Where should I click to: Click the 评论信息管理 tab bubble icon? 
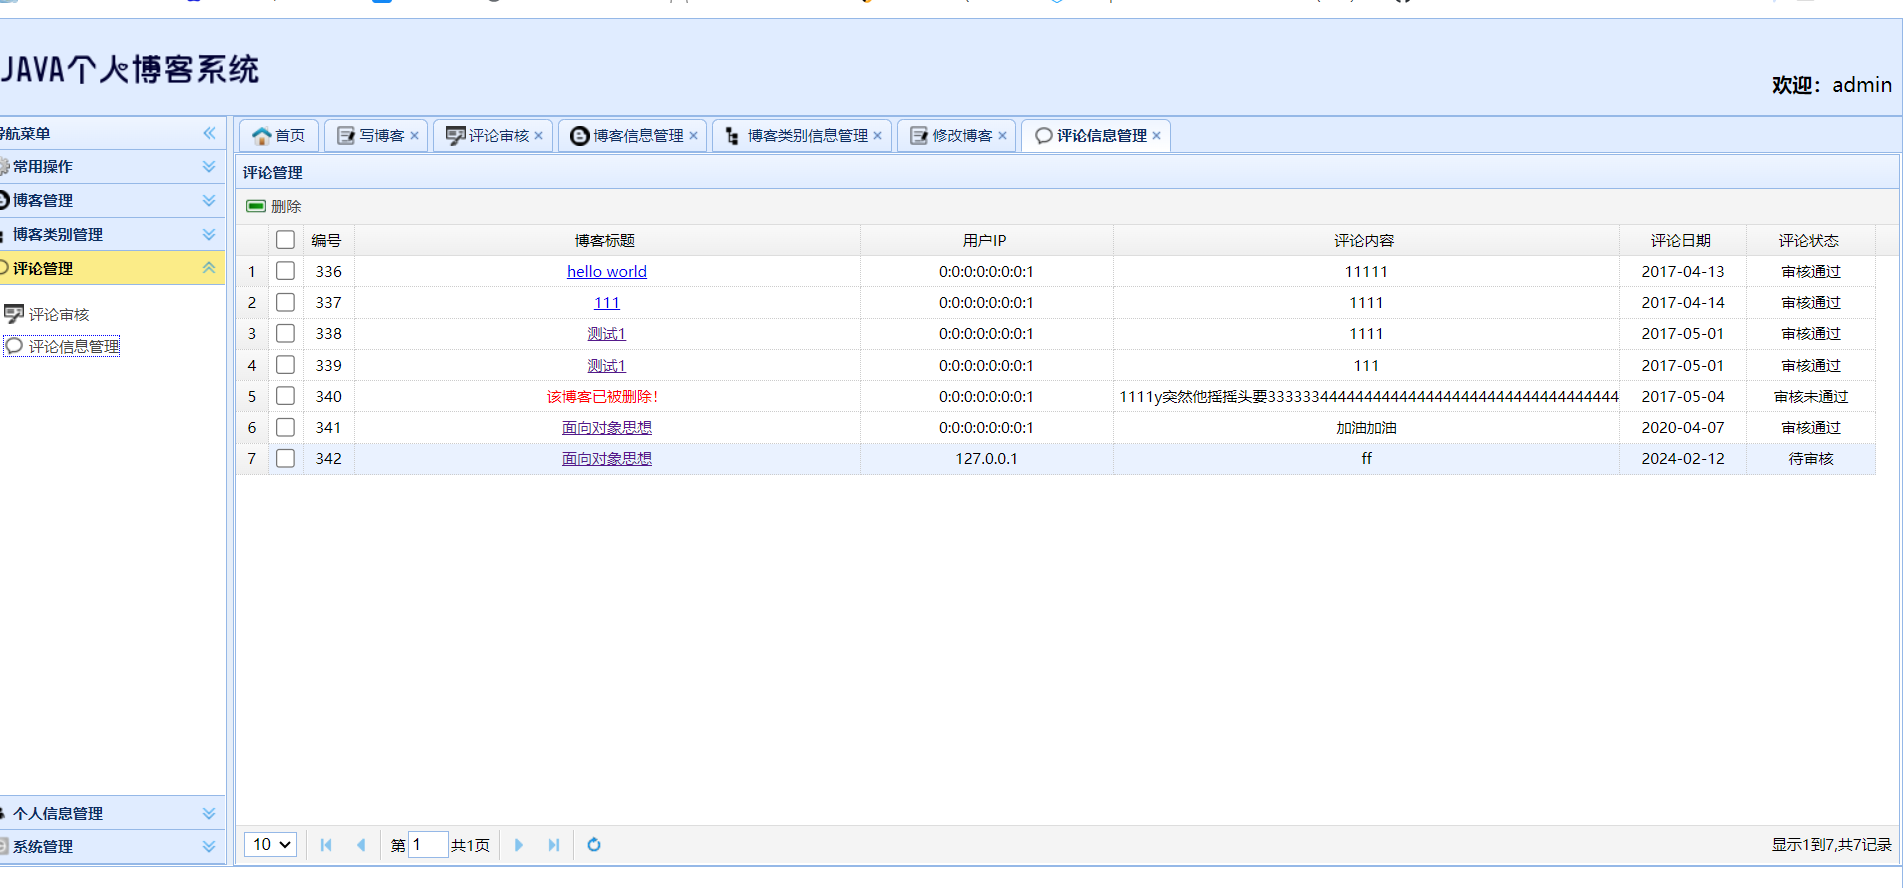point(1044,136)
